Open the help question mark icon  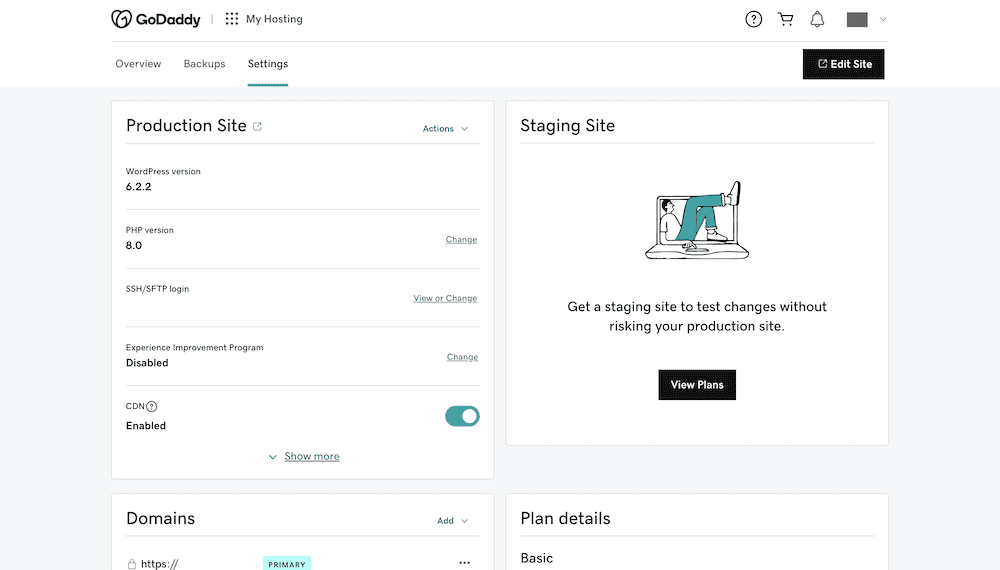click(x=754, y=19)
